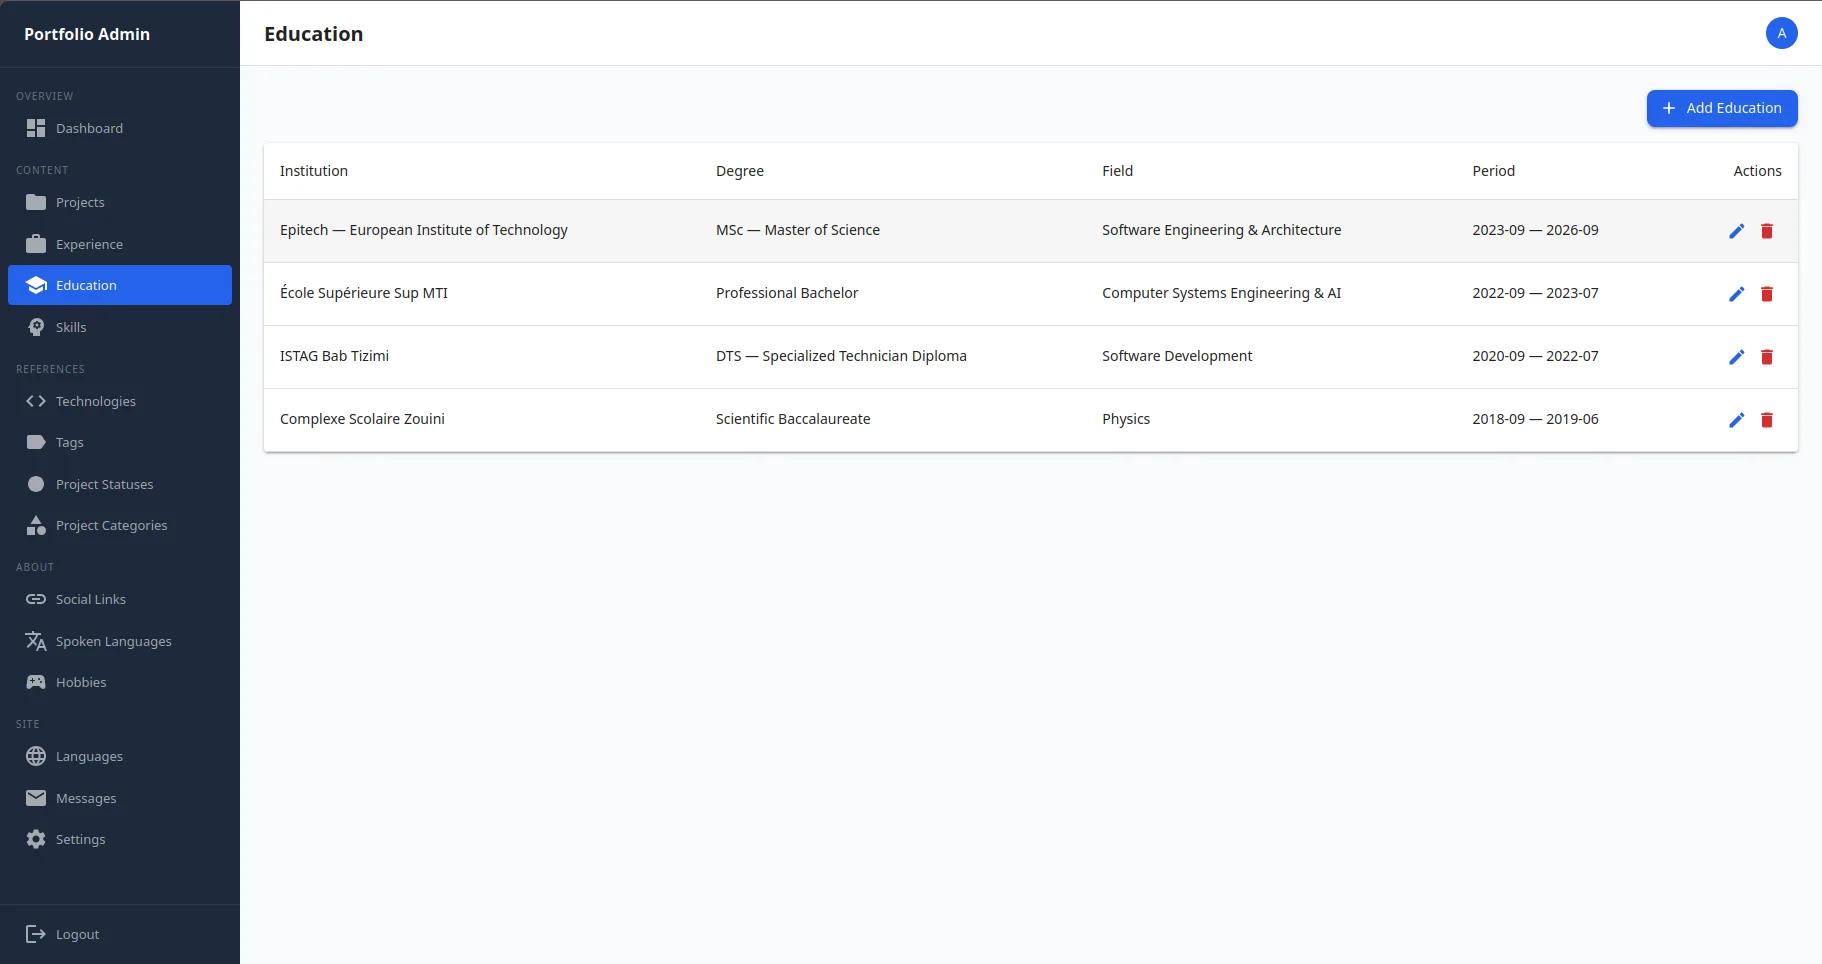This screenshot has width=1822, height=964.
Task: Delete the Epitech education entry
Action: [1767, 231]
